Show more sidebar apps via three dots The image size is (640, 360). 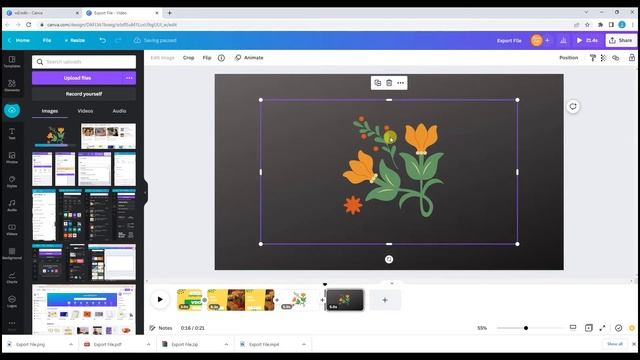click(x=12, y=323)
